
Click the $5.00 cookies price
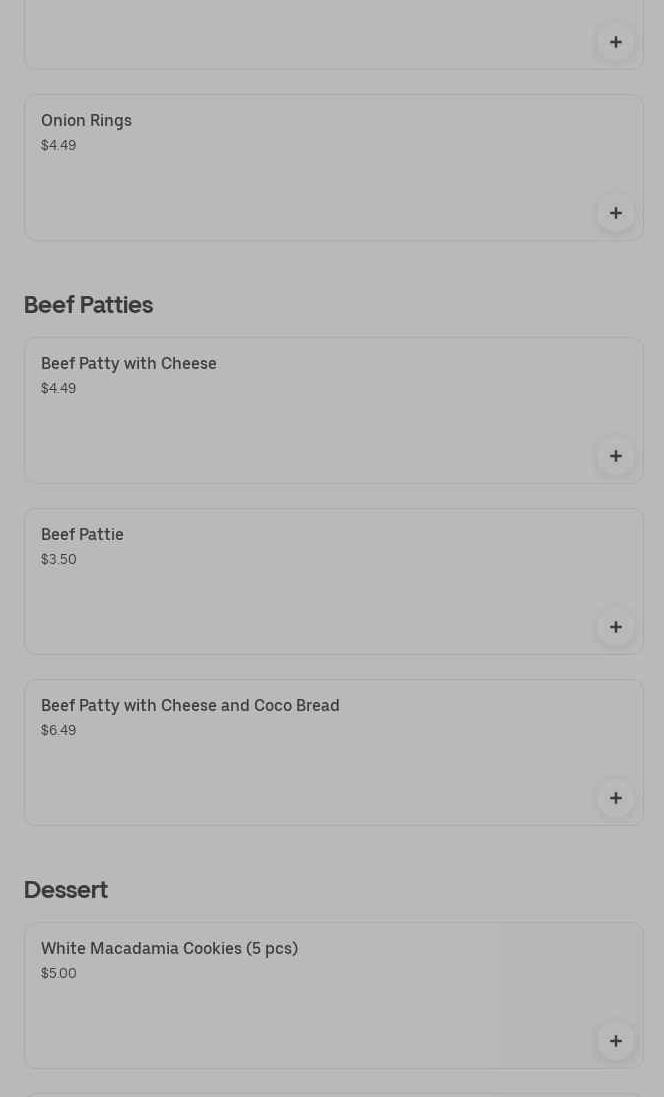click(x=58, y=973)
